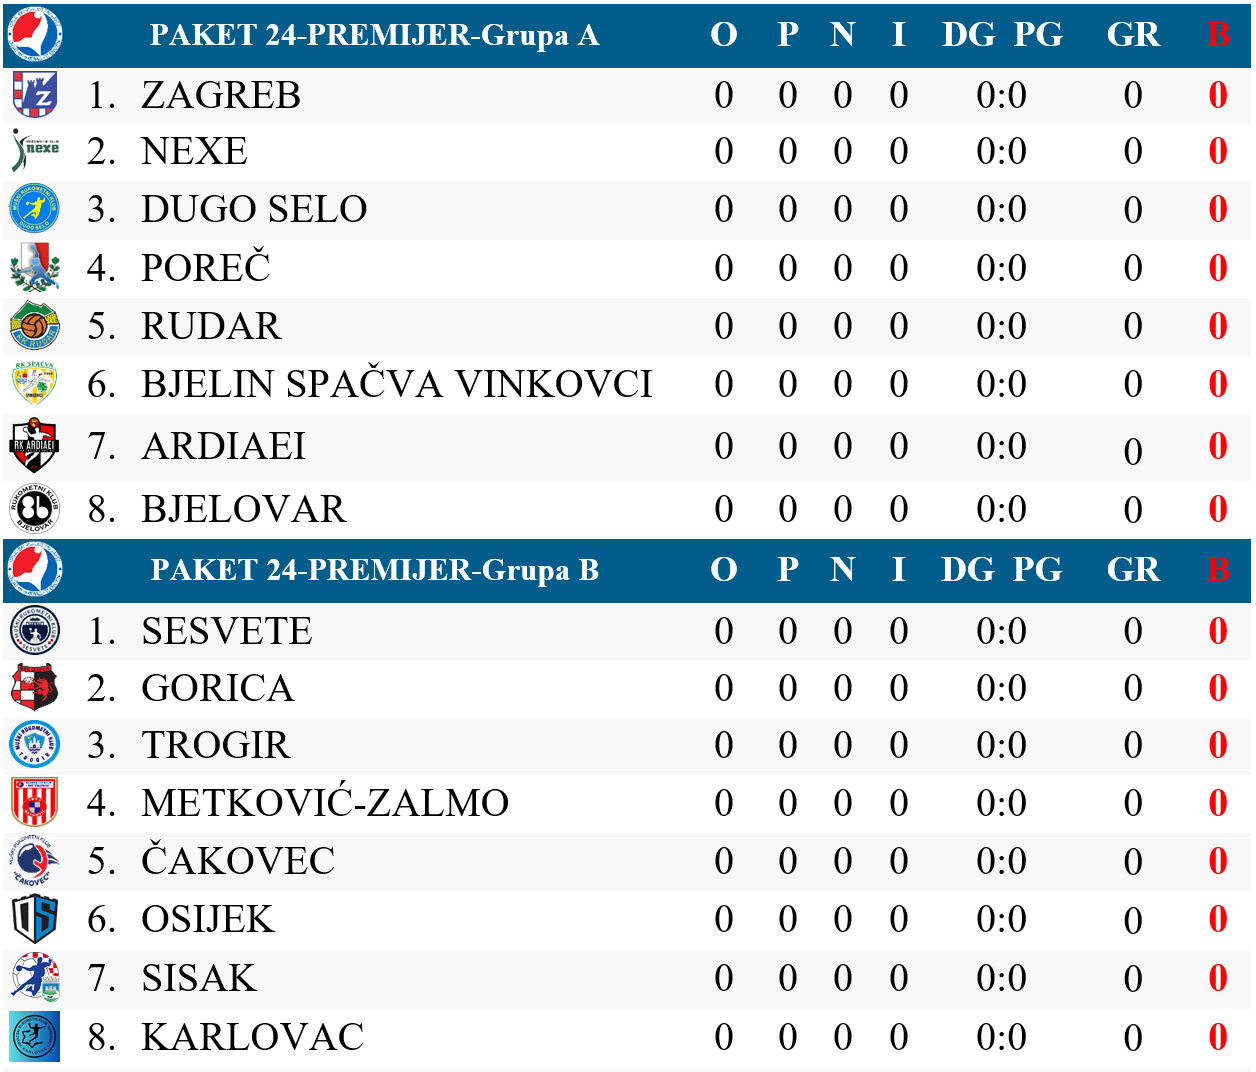Select the PAKET 24-PREMIJER-Grupa A header title
Viewport: 1256px width, 1072px height.
375,35
